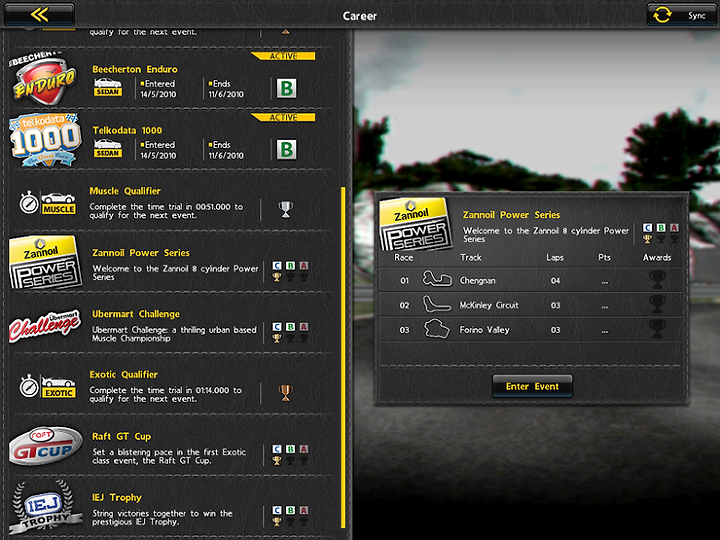
Task: Click the A class badge in Ubermart Challenge row
Action: click(304, 327)
